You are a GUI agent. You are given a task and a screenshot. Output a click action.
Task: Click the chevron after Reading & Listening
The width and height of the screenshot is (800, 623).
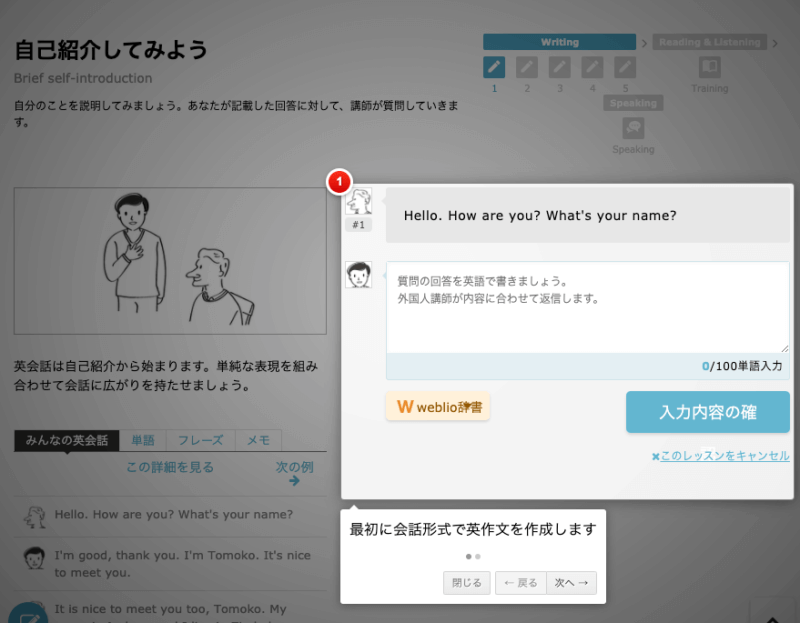(776, 42)
